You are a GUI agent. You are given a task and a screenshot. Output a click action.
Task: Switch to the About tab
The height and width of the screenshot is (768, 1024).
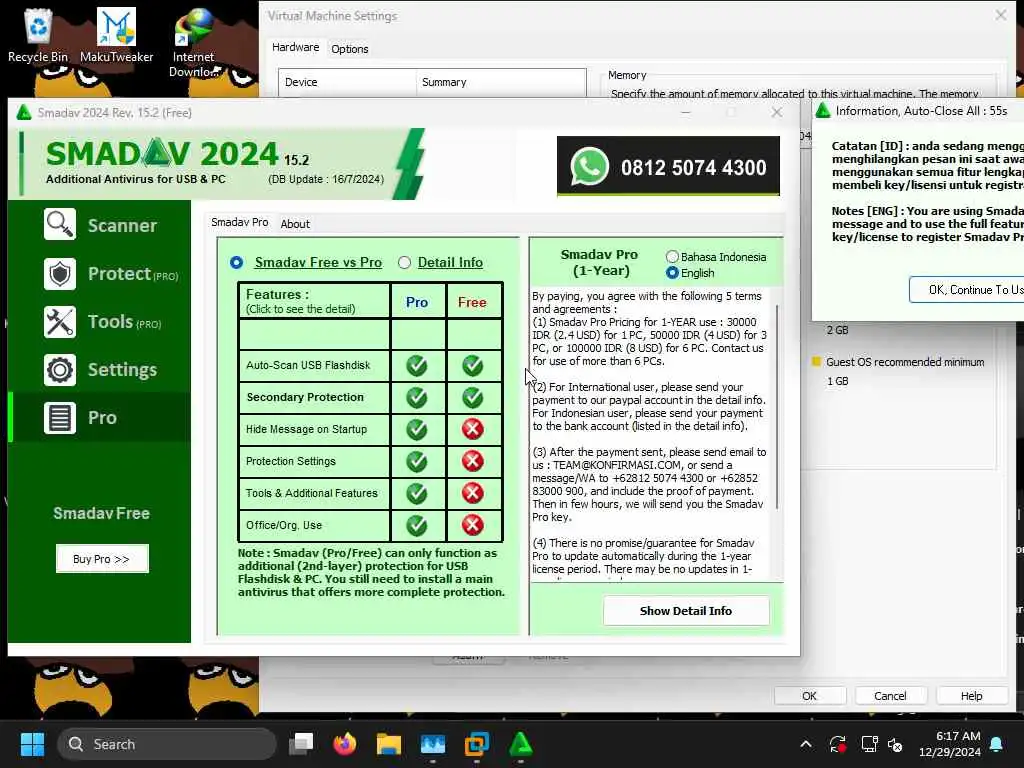click(x=295, y=224)
